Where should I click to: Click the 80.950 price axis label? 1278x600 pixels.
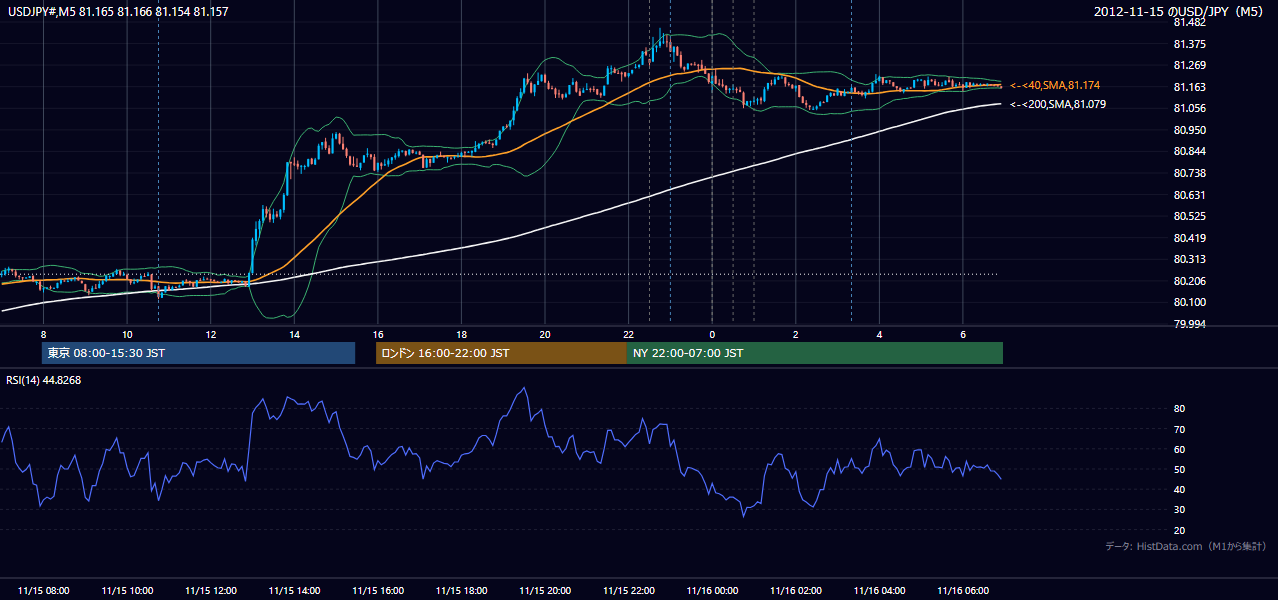[x=1190, y=130]
